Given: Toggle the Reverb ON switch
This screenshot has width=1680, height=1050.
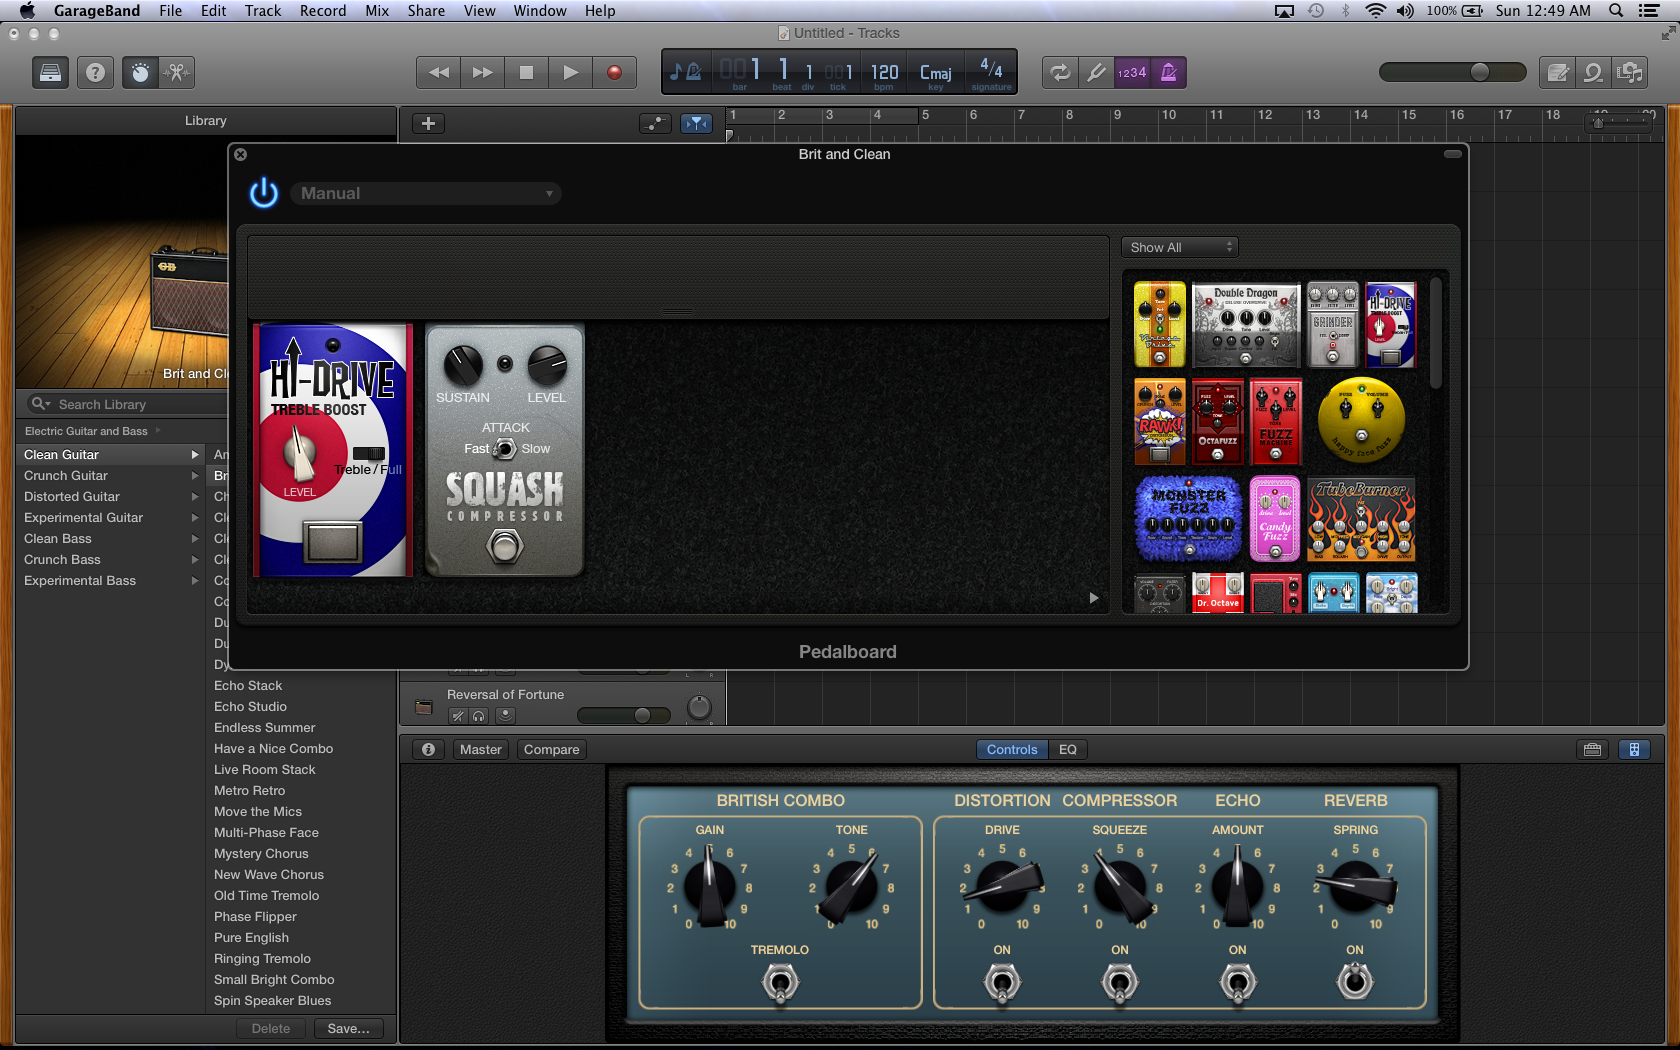Looking at the screenshot, I should 1355,981.
